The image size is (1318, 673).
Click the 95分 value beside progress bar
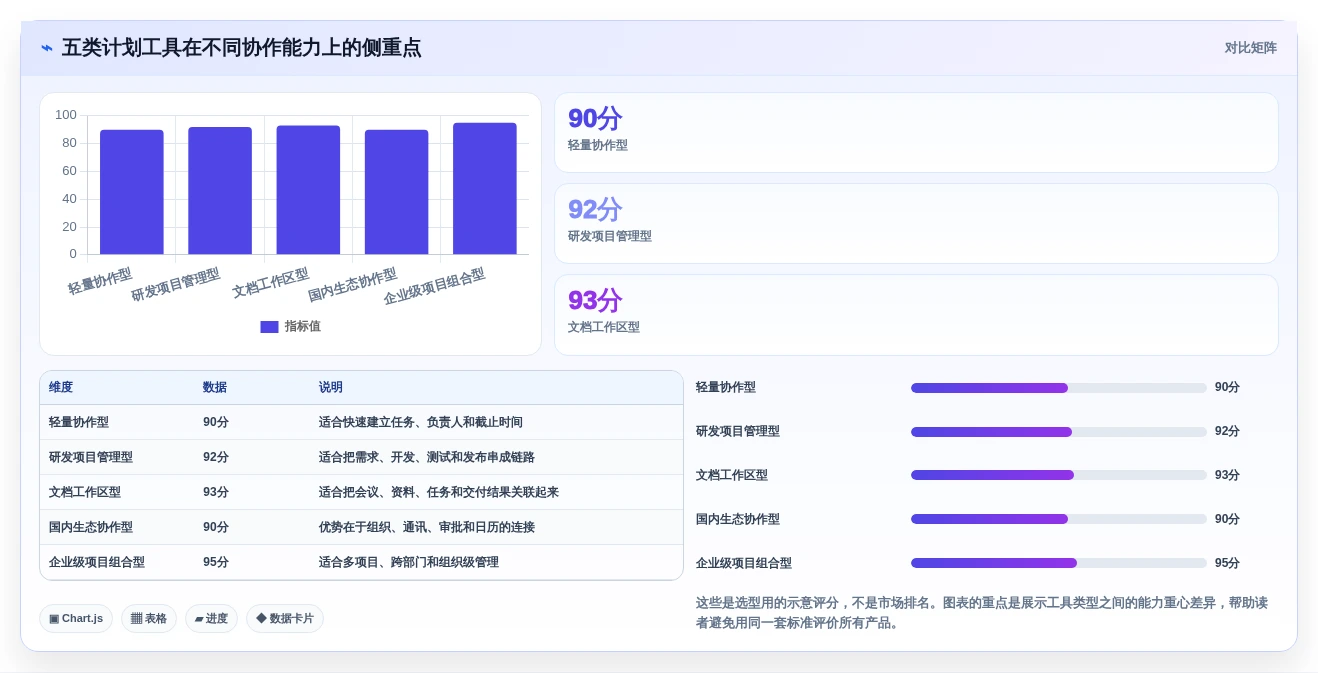pos(1227,563)
